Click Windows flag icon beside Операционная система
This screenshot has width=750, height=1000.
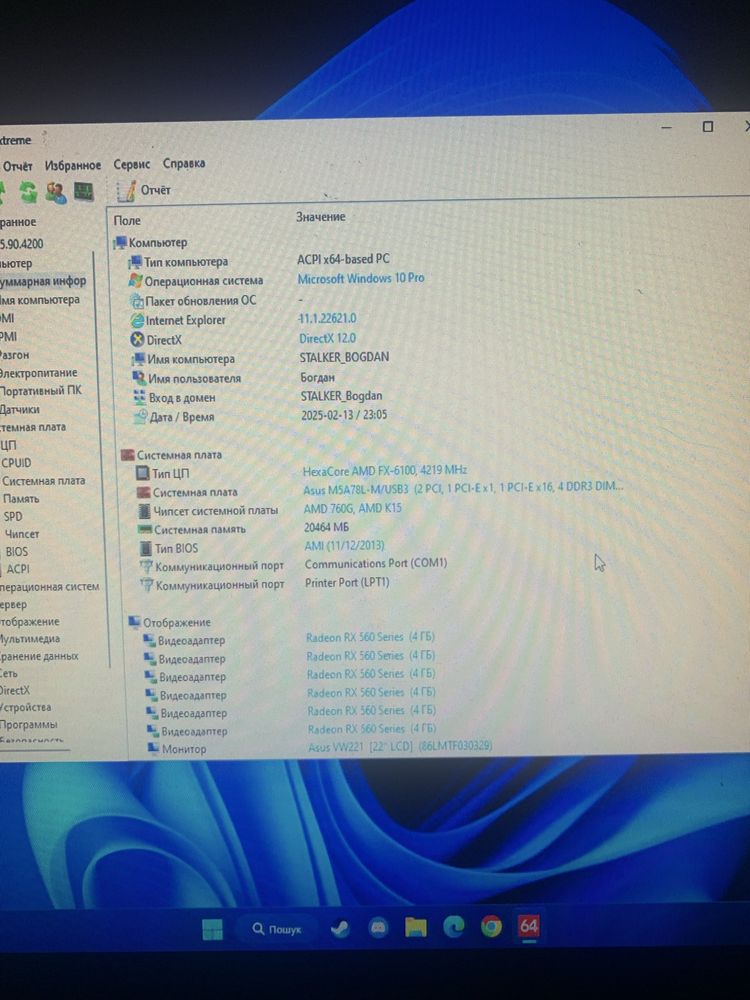coord(135,281)
